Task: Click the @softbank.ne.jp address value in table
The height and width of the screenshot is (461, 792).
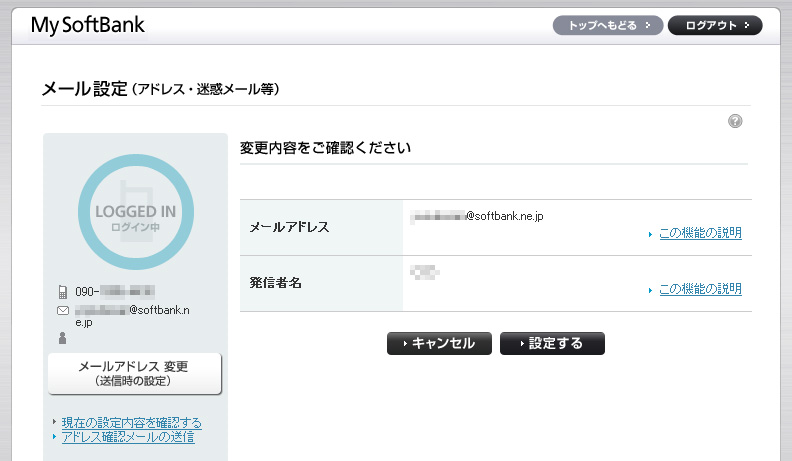Action: coord(477,216)
